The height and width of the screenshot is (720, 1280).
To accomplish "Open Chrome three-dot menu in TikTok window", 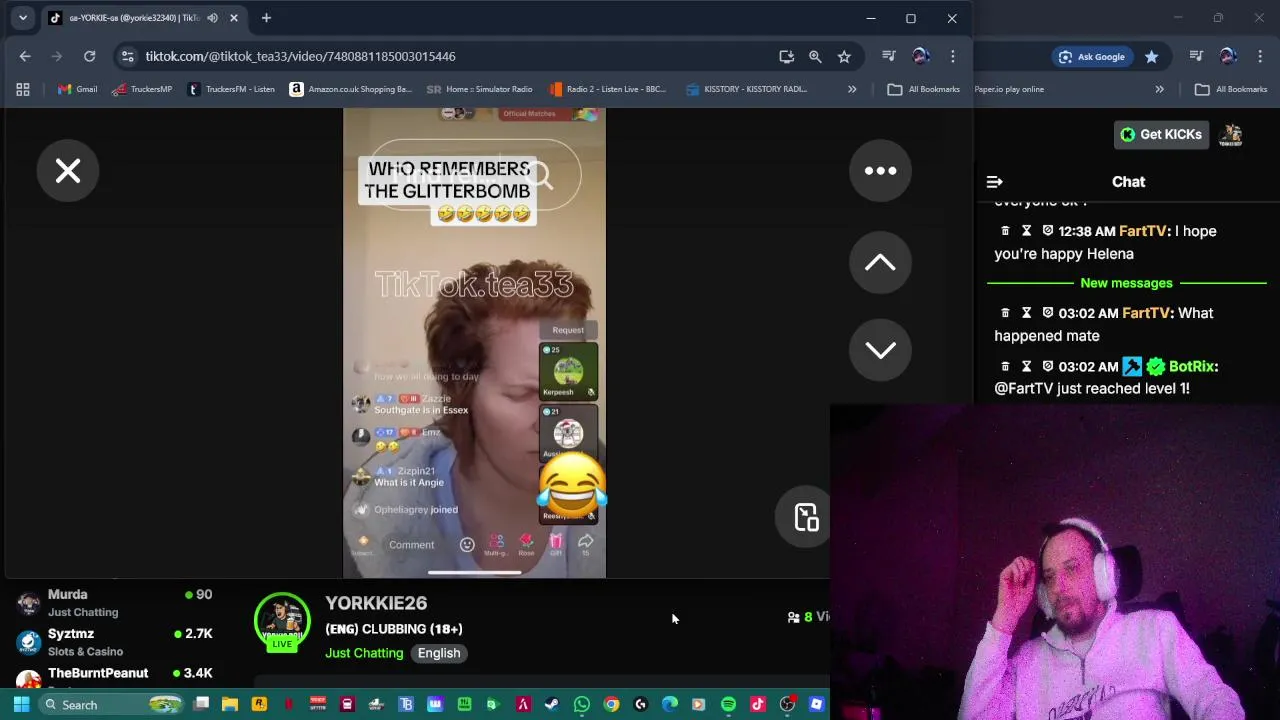I will click(x=953, y=56).
